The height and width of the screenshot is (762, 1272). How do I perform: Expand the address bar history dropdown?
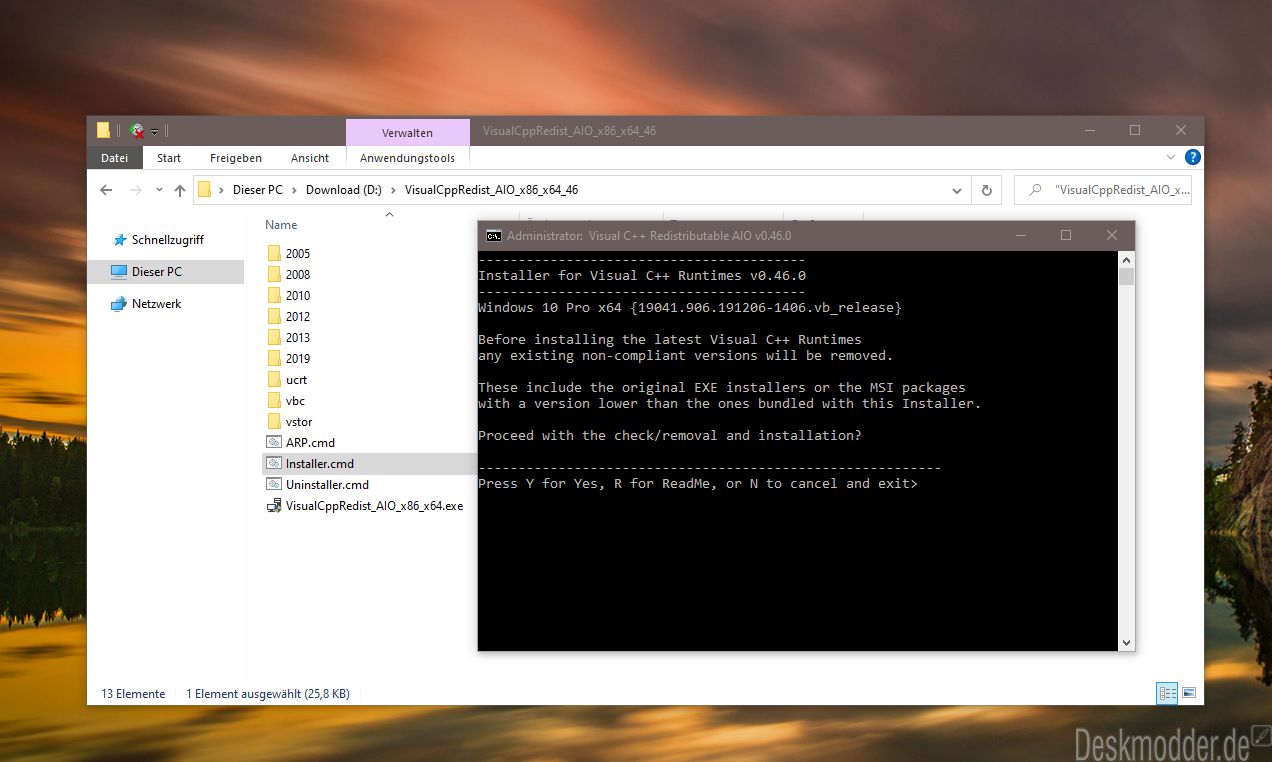957,190
